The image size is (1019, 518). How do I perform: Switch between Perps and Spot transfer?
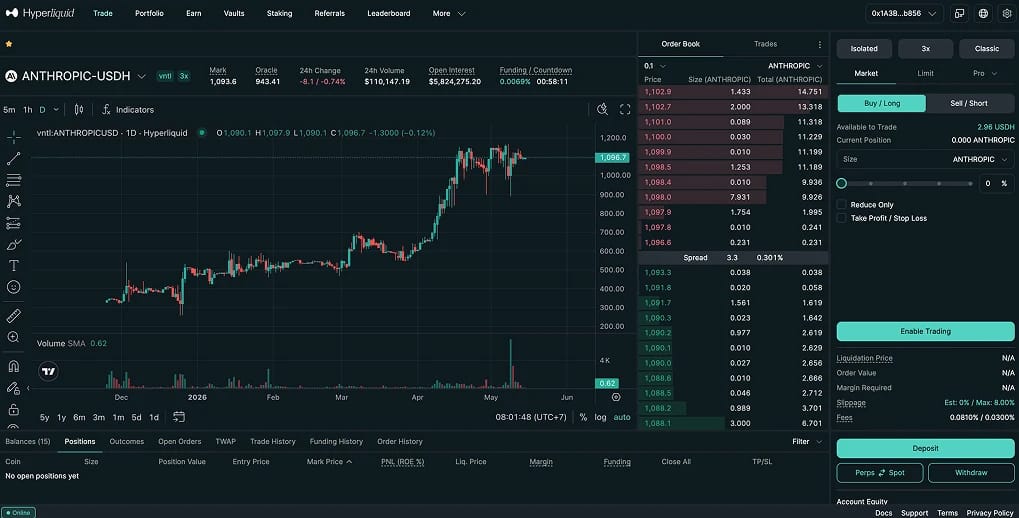pyautogui.click(x=880, y=473)
